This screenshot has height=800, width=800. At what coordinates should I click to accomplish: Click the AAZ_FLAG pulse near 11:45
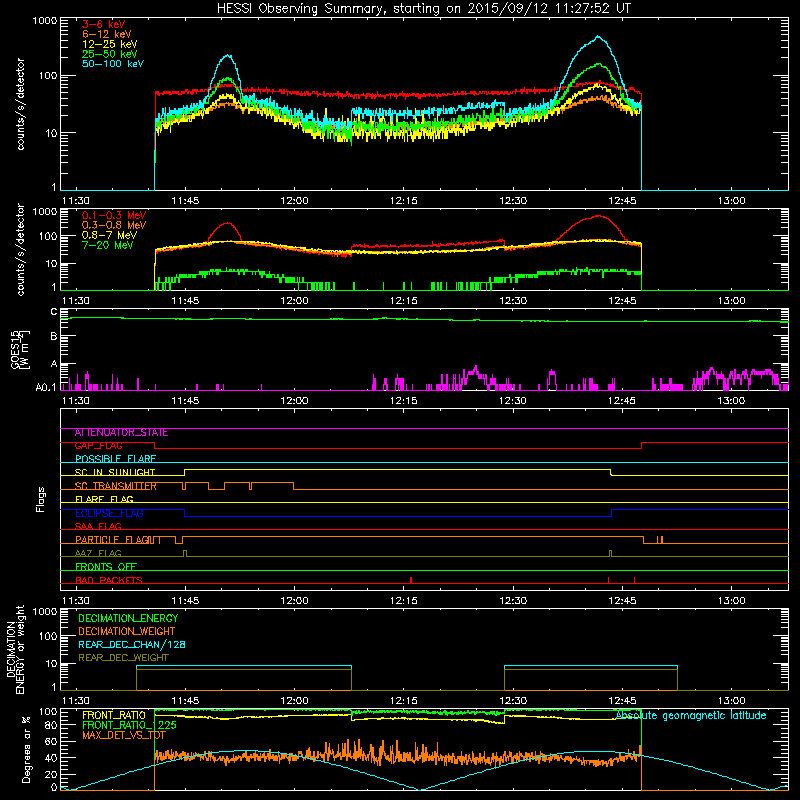(185, 553)
